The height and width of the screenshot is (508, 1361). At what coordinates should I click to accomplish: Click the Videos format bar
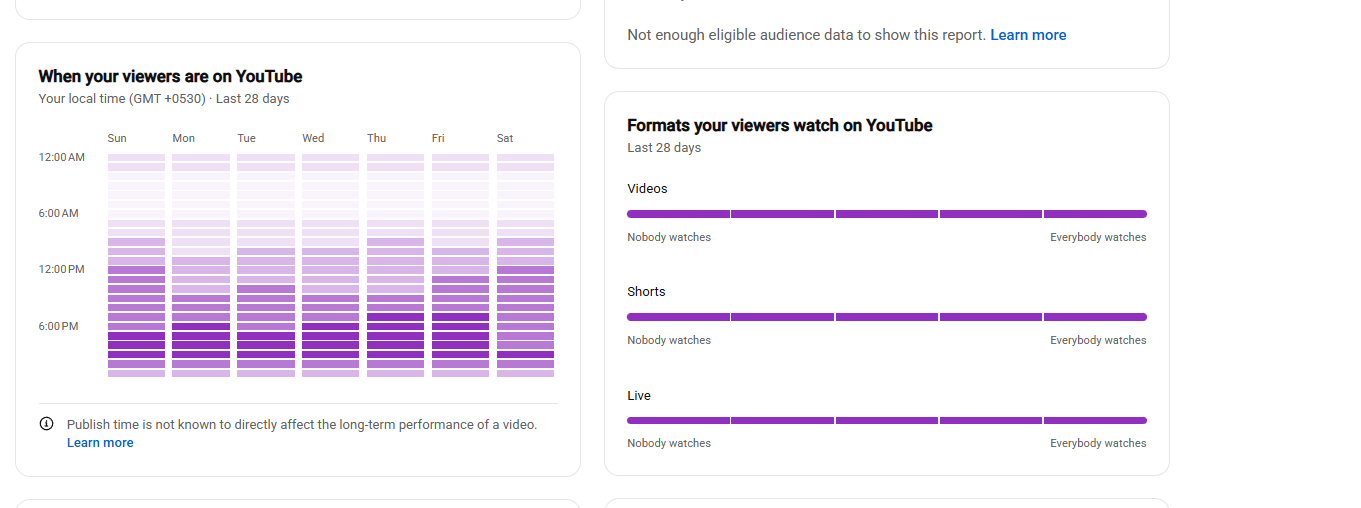click(886, 214)
